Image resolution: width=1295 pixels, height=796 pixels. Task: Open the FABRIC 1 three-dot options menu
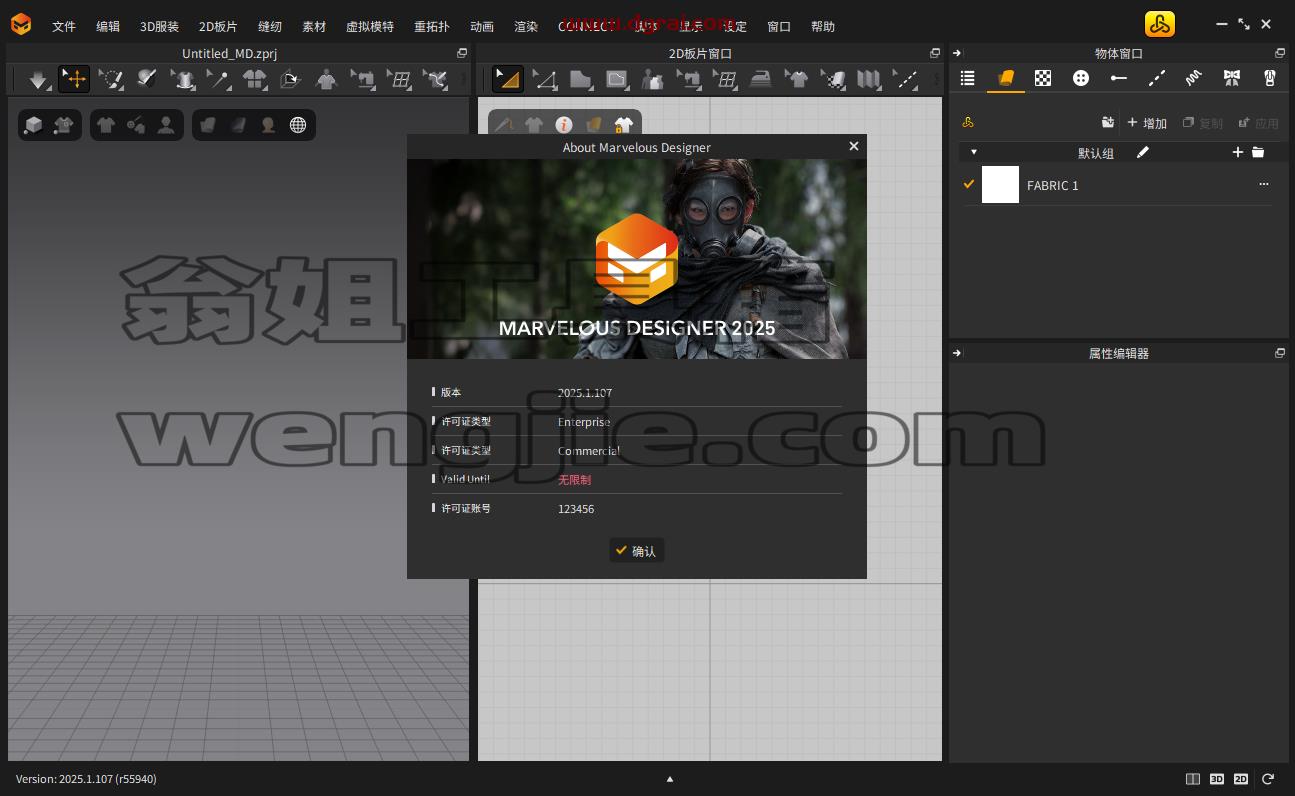(x=1264, y=185)
